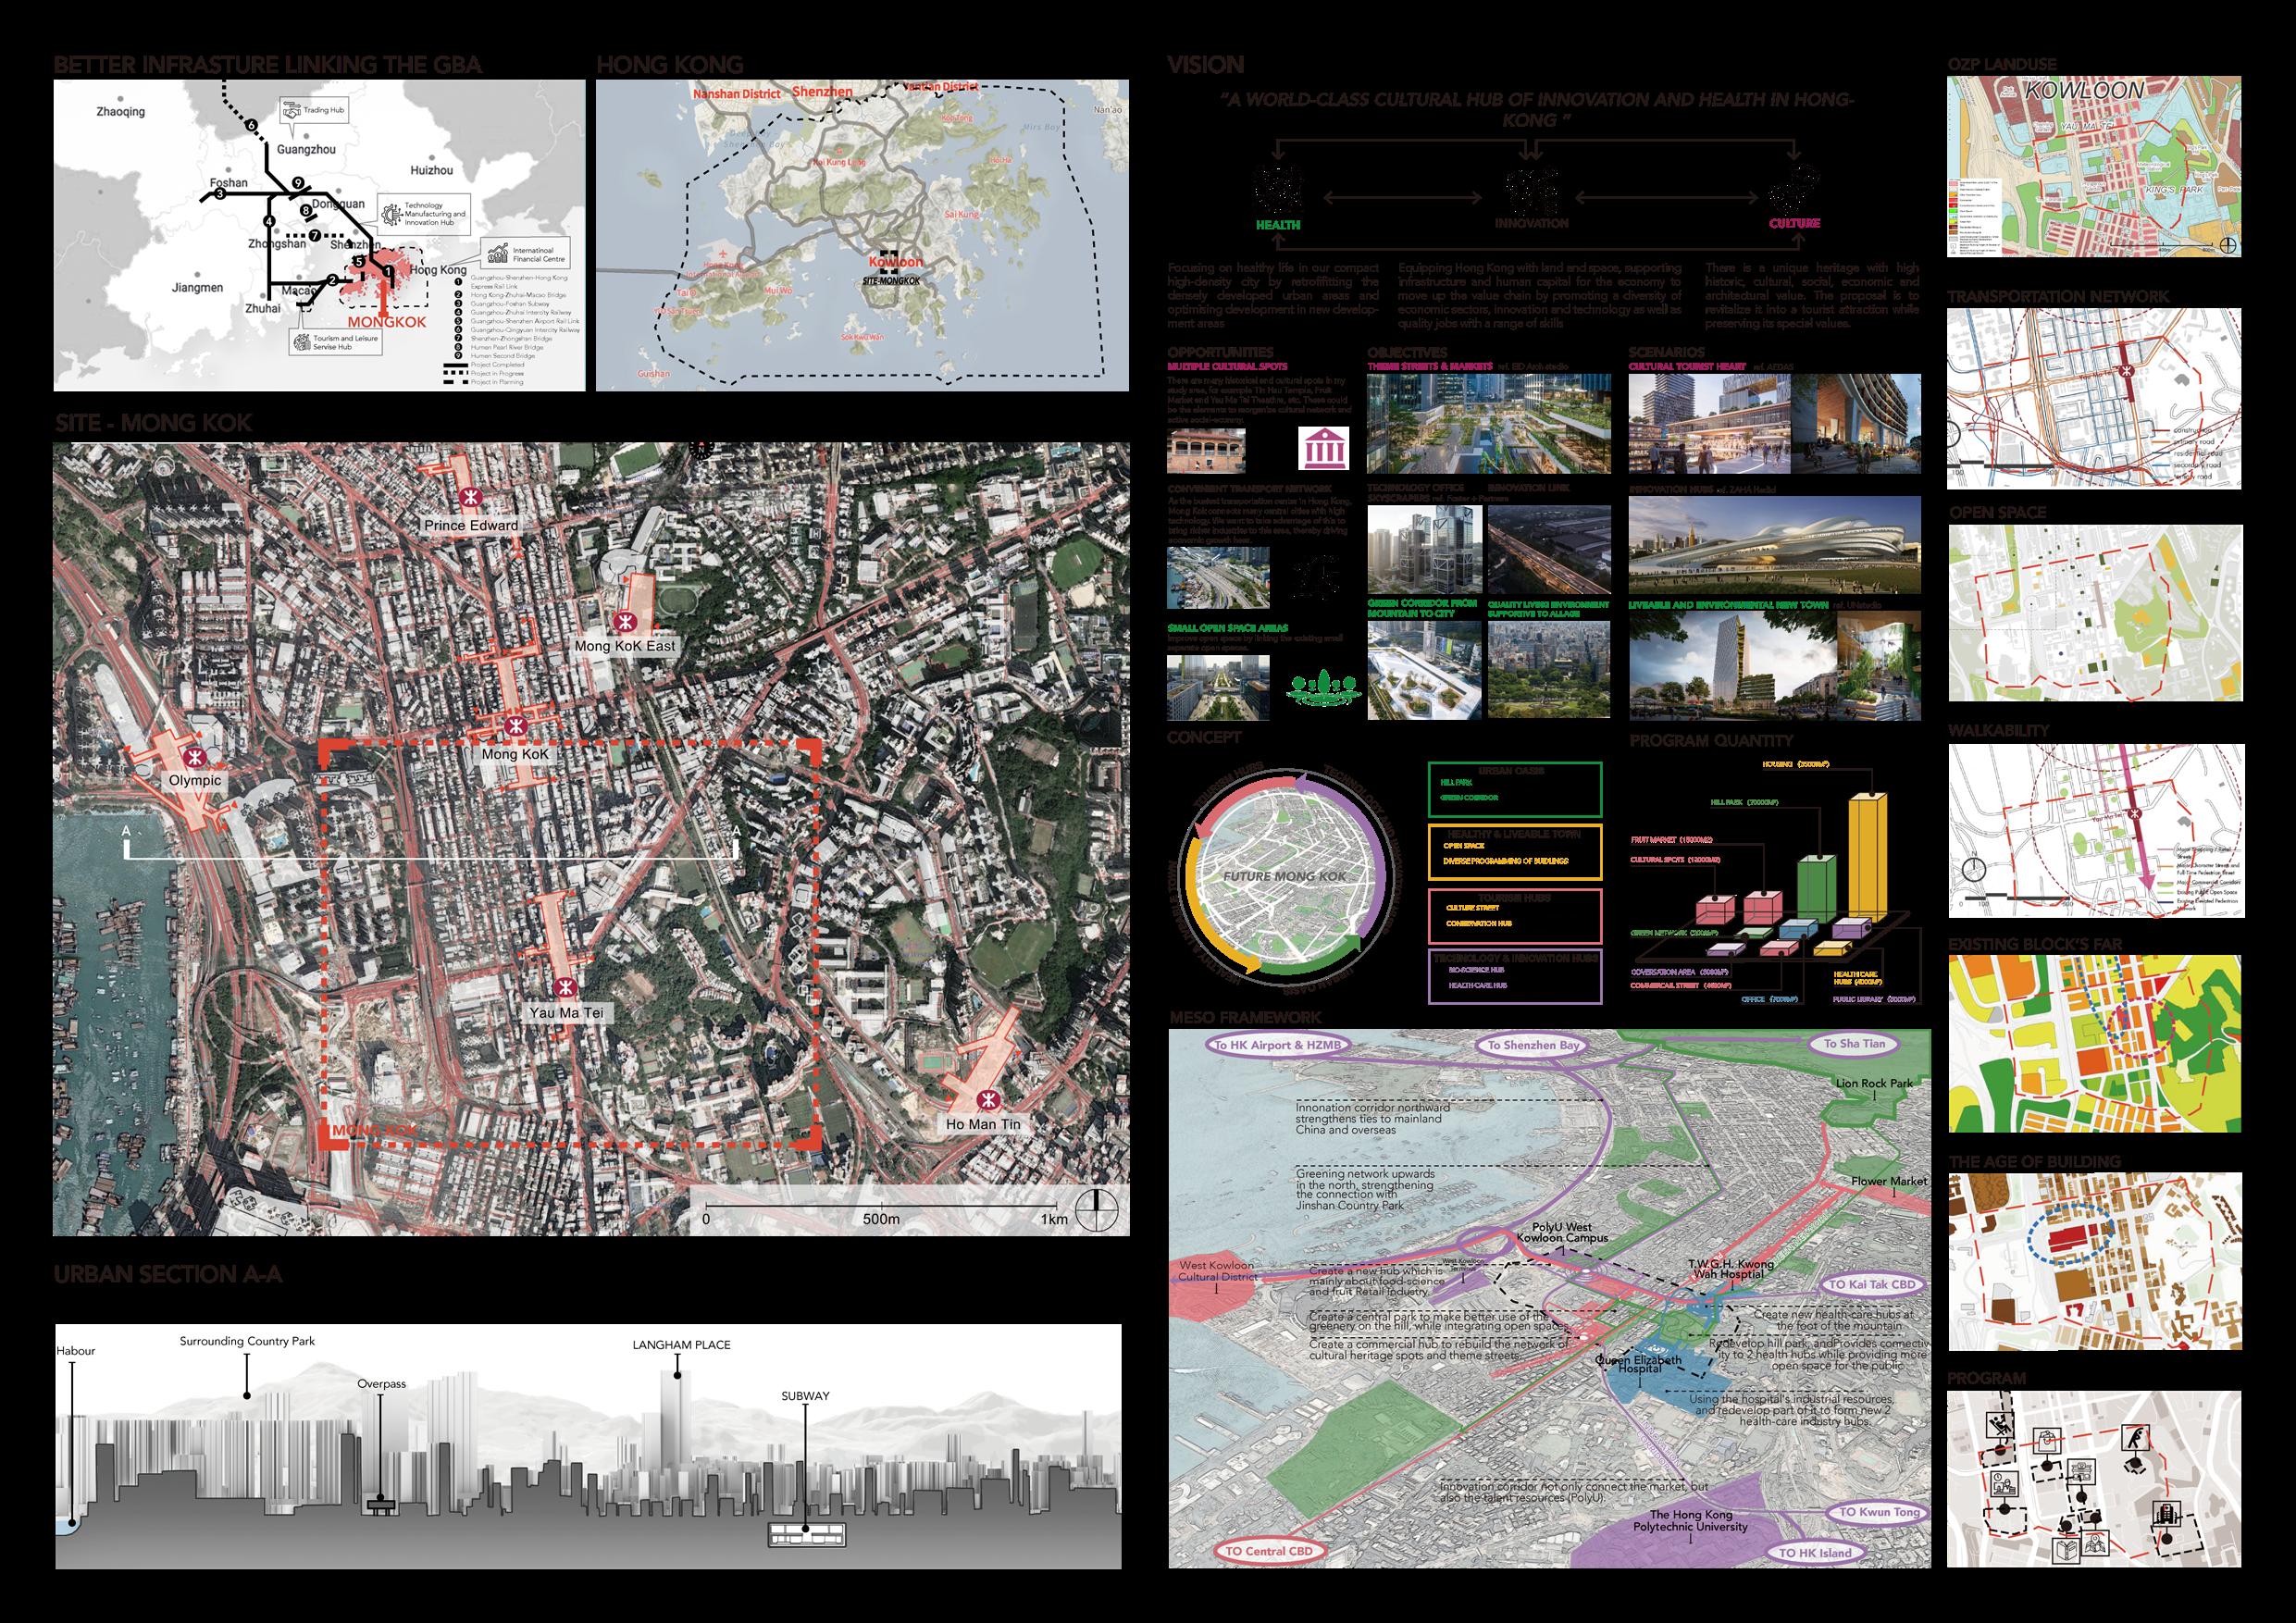
Task: Click the north arrow beside the 1km scale bar
Action: (x=1097, y=1210)
